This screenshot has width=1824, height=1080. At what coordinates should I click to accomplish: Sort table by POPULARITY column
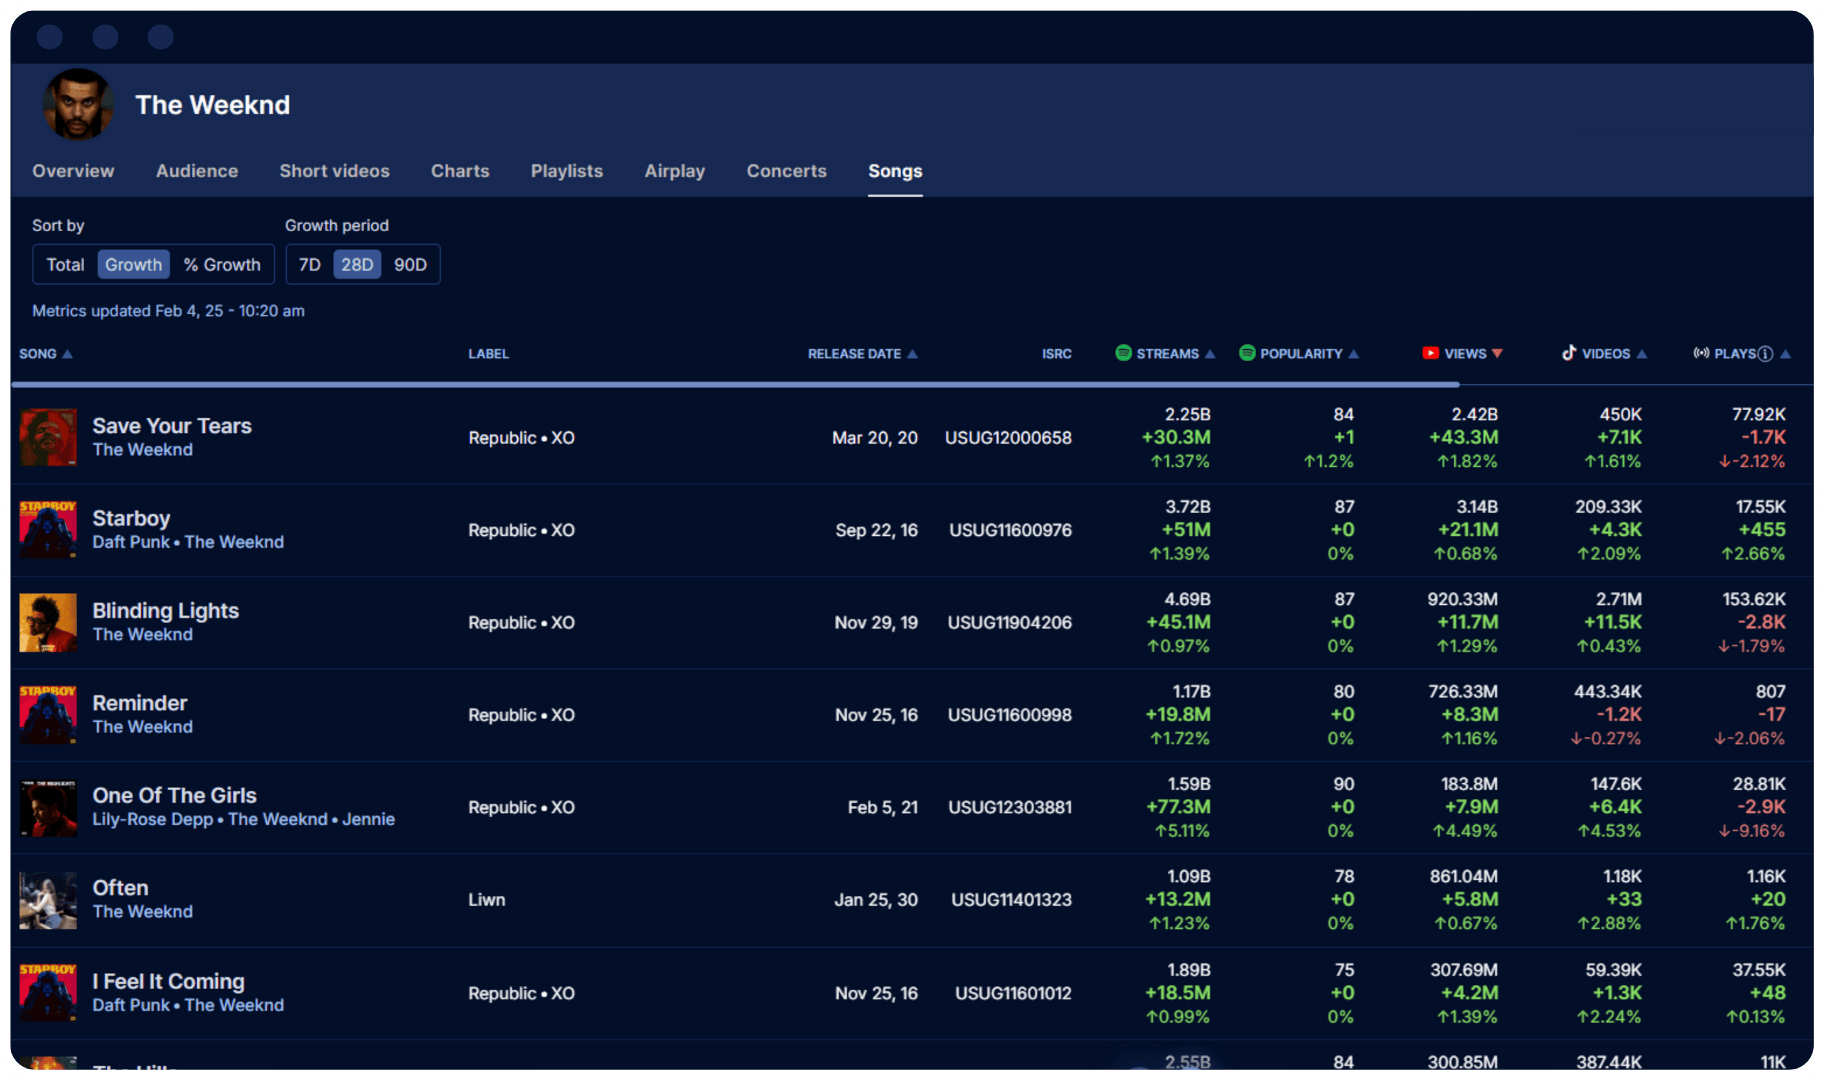1299,354
